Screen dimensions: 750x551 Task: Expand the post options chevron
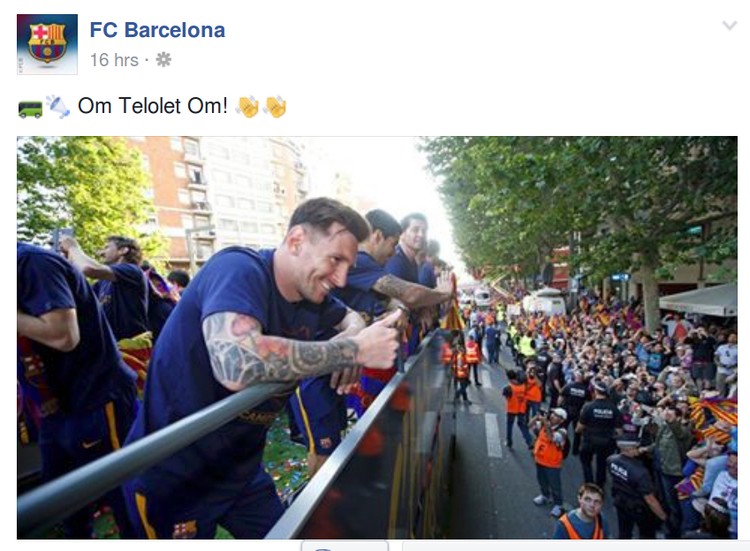pos(729,25)
